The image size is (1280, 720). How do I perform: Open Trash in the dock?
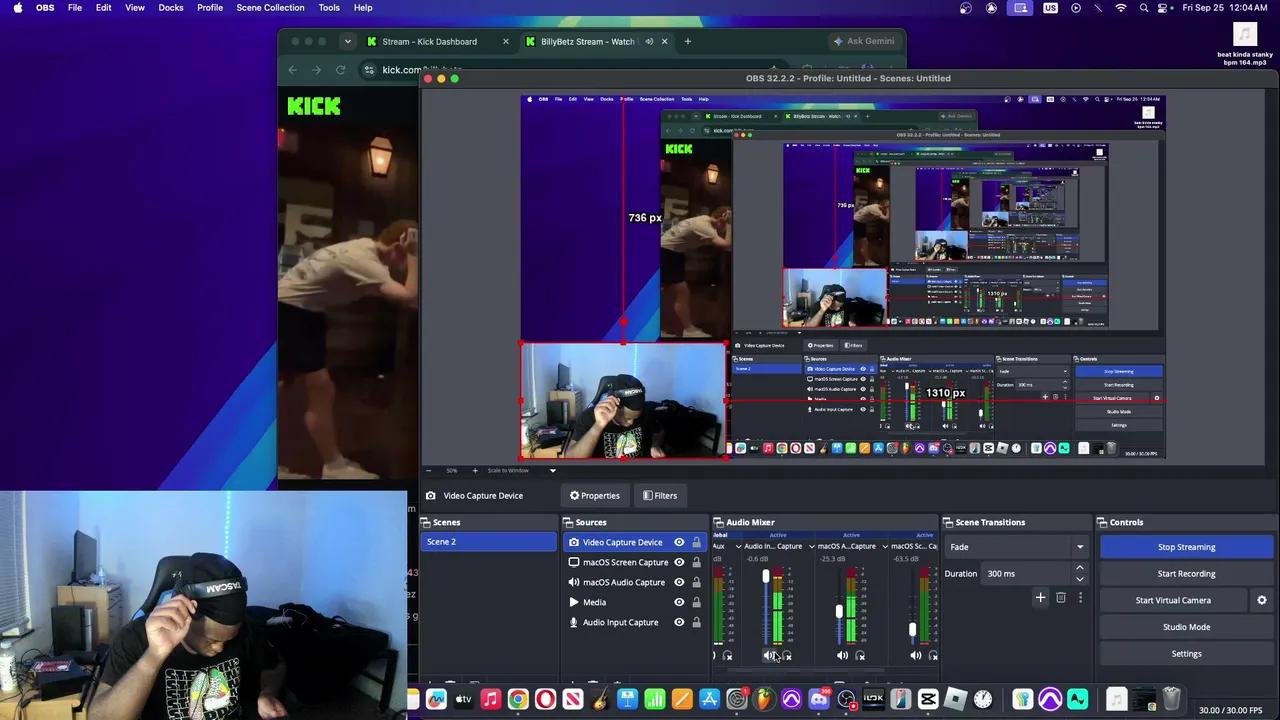(x=1172, y=700)
